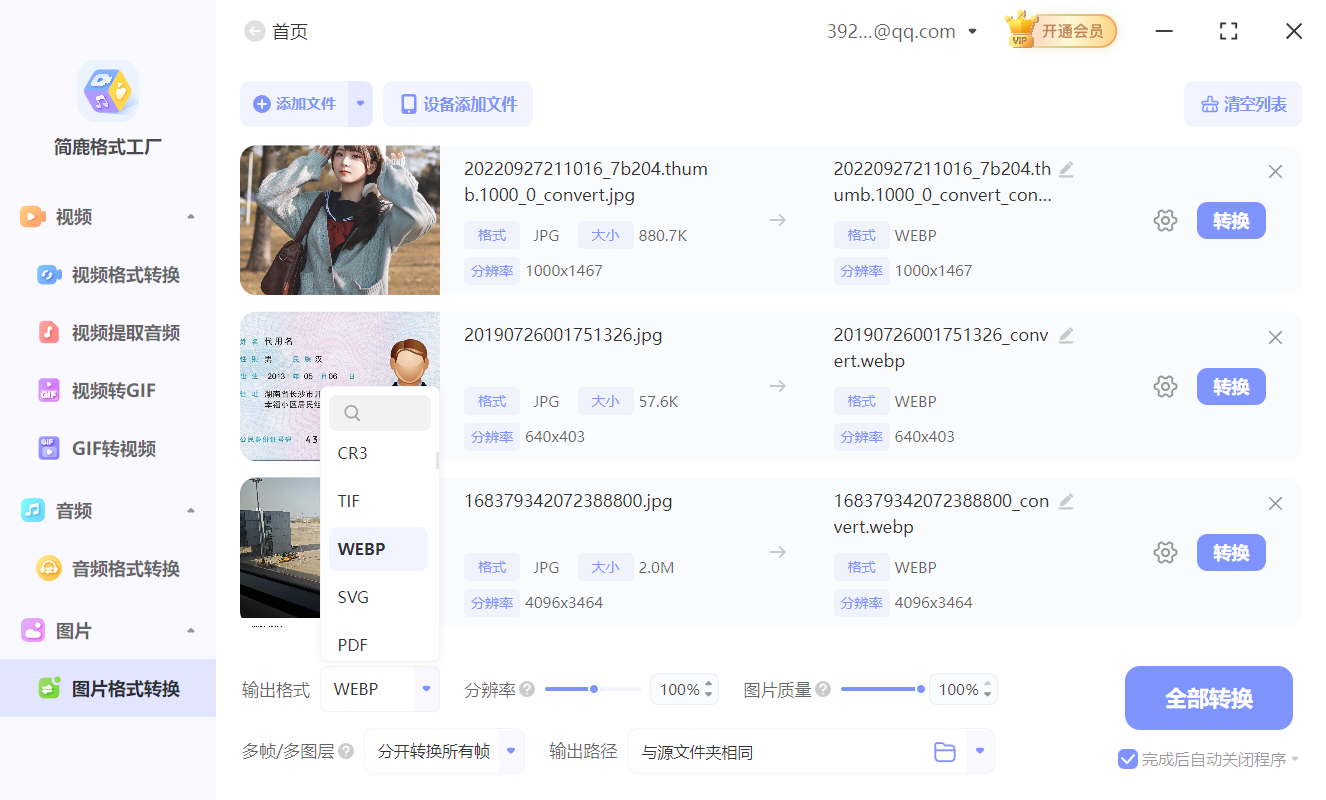
Task: Click 全部转换 to convert all files
Action: [1208, 698]
